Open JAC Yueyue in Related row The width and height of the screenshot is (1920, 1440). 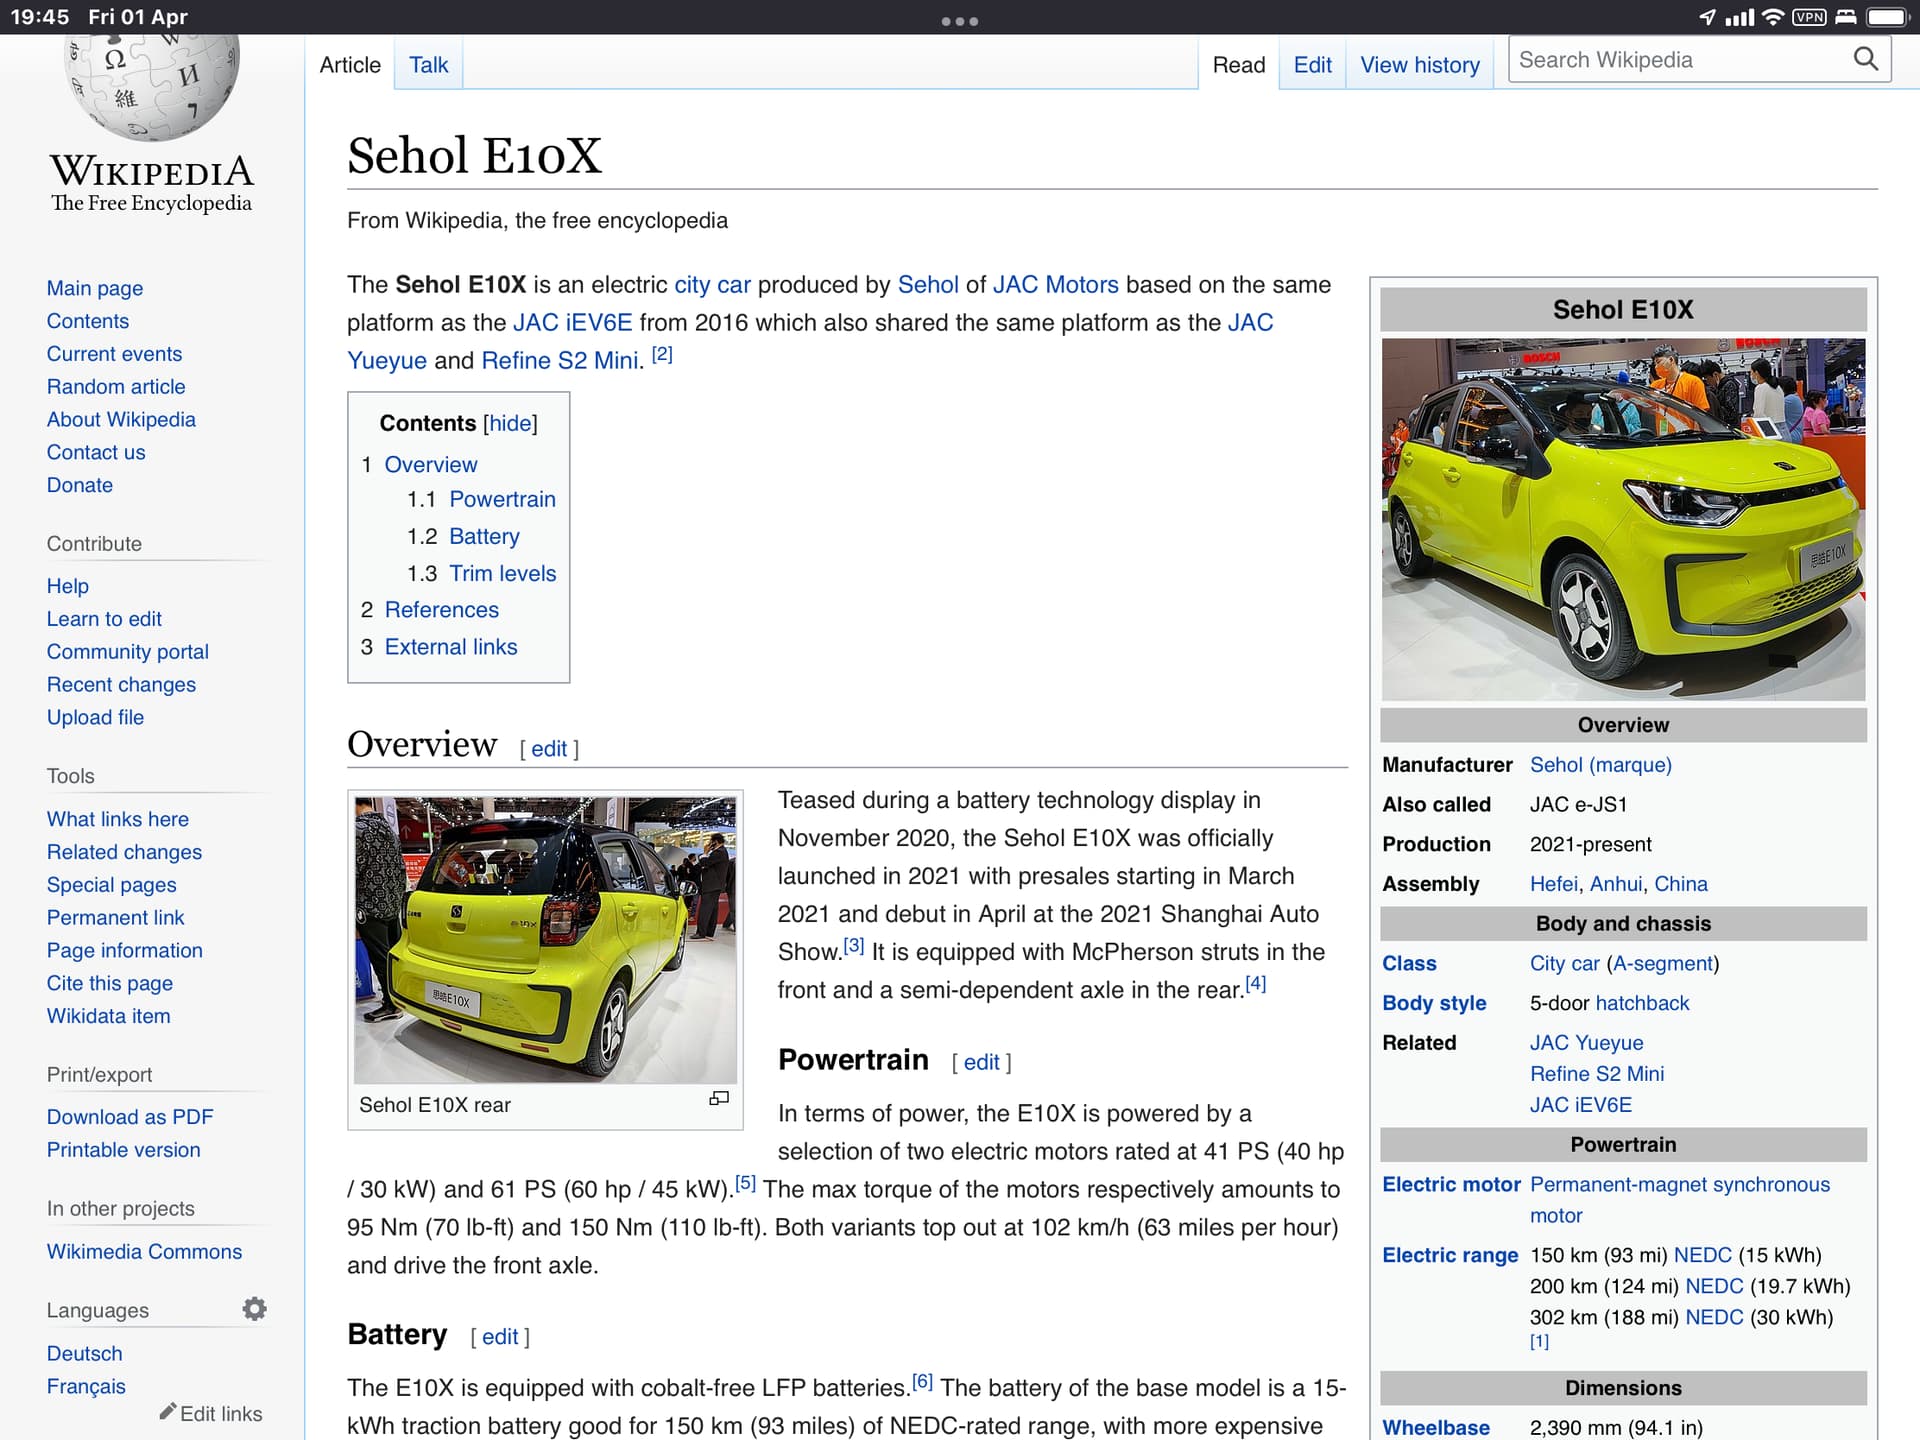pos(1586,1043)
